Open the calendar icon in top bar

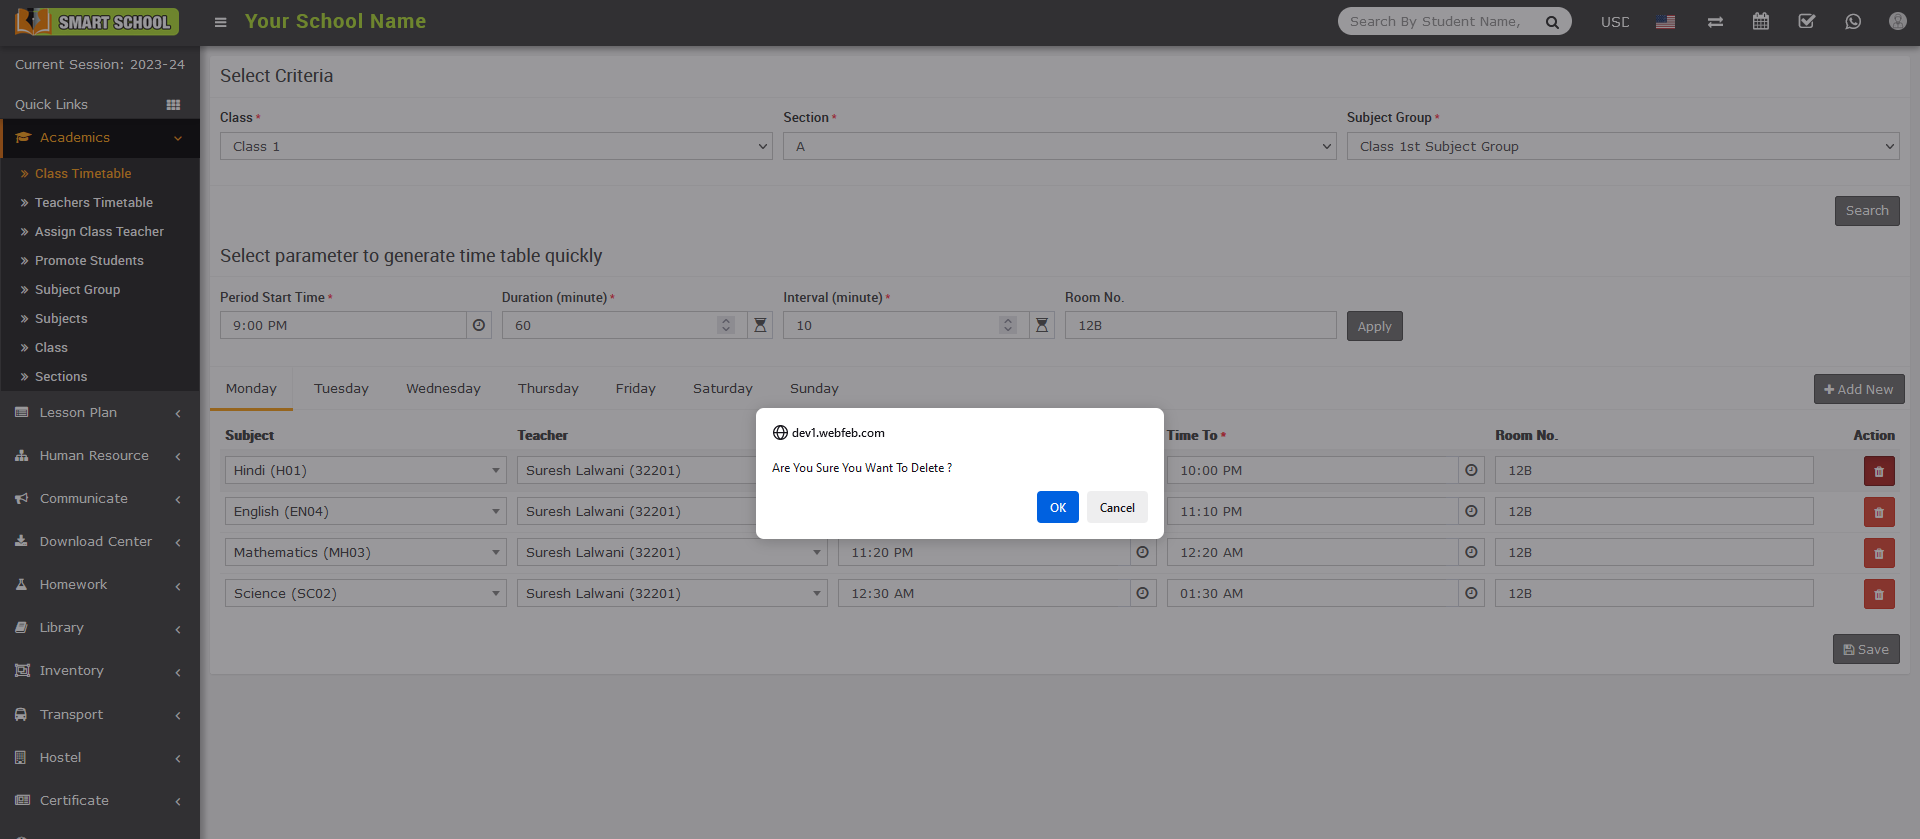coord(1760,22)
